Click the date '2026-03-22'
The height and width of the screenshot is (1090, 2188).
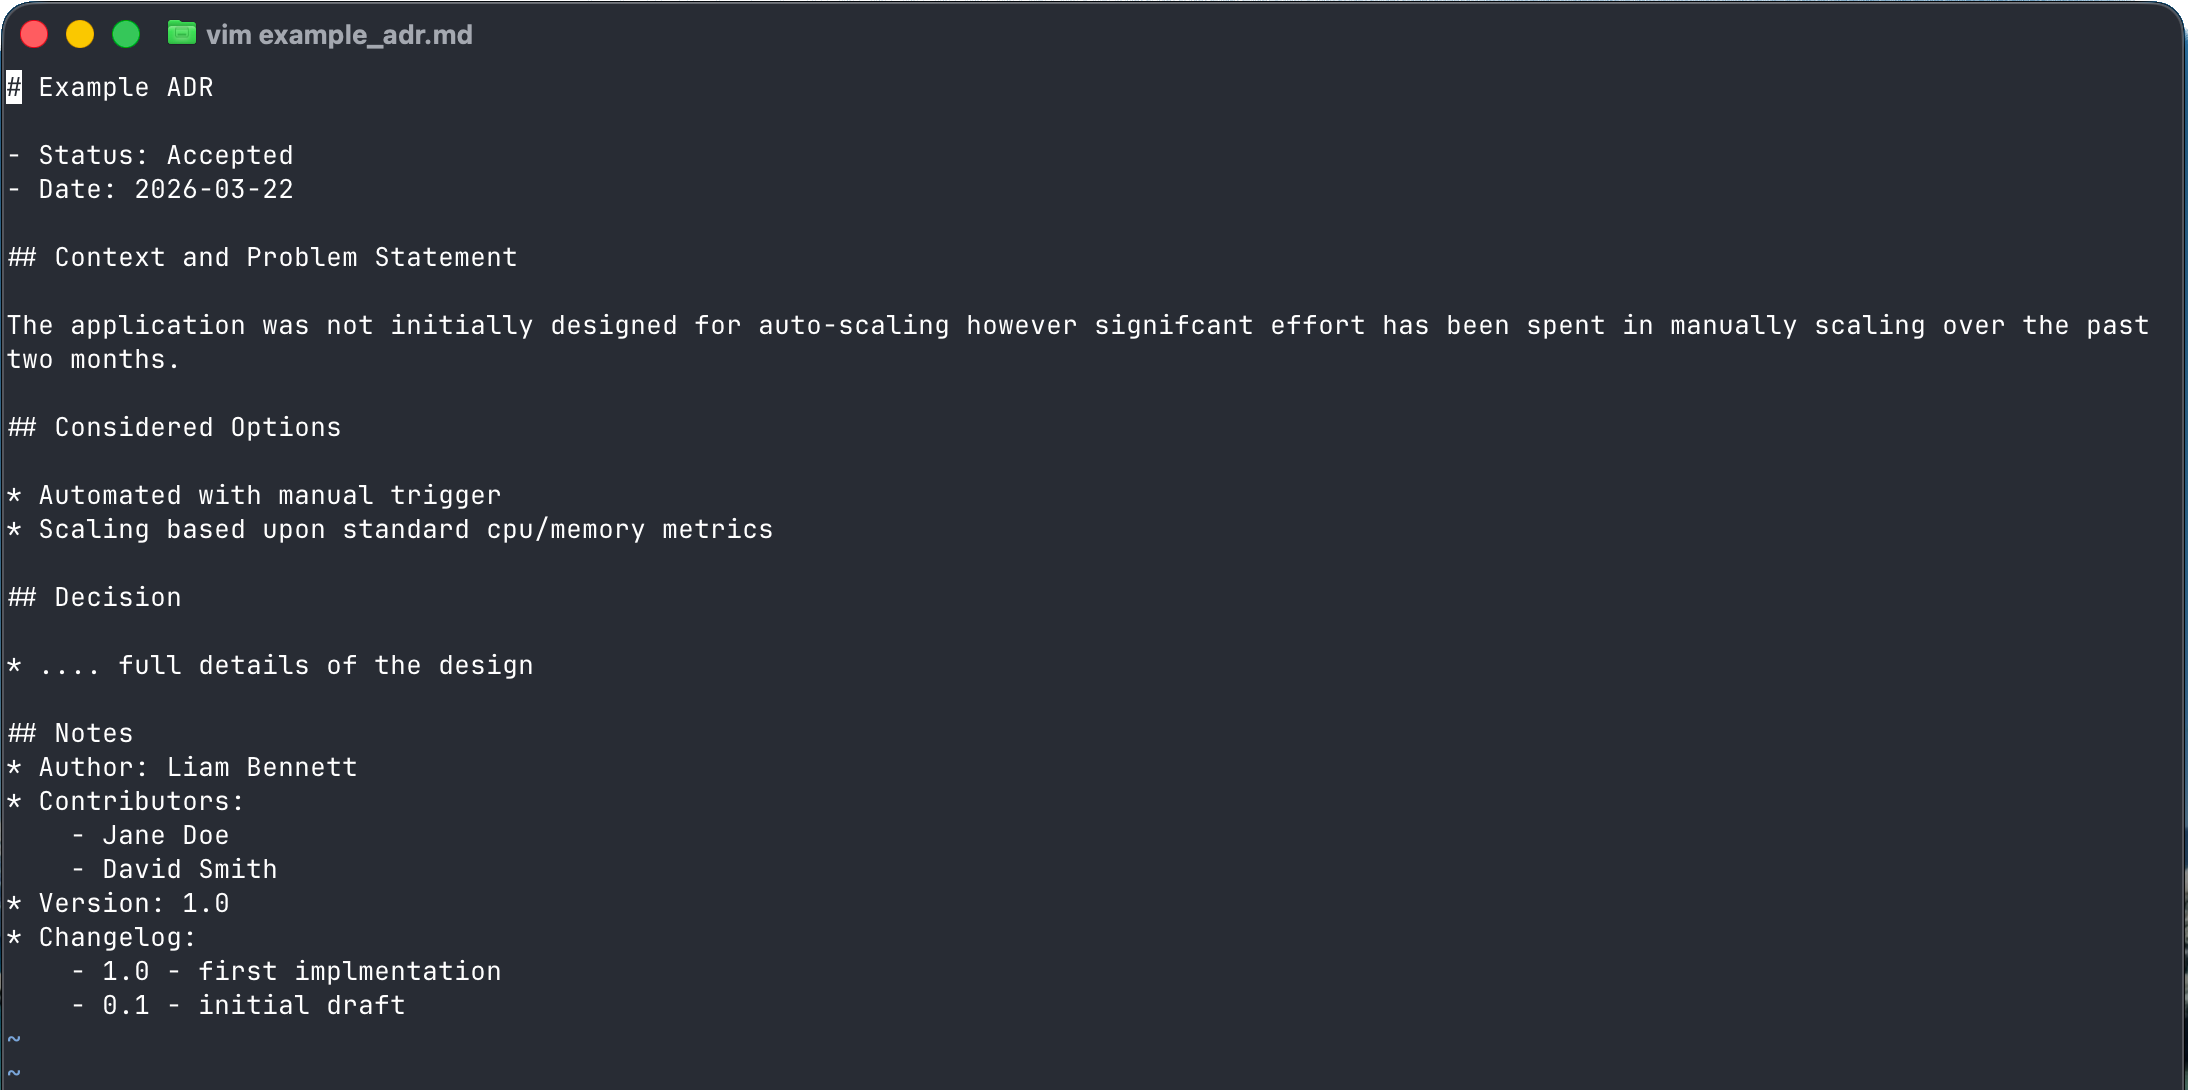(x=213, y=189)
